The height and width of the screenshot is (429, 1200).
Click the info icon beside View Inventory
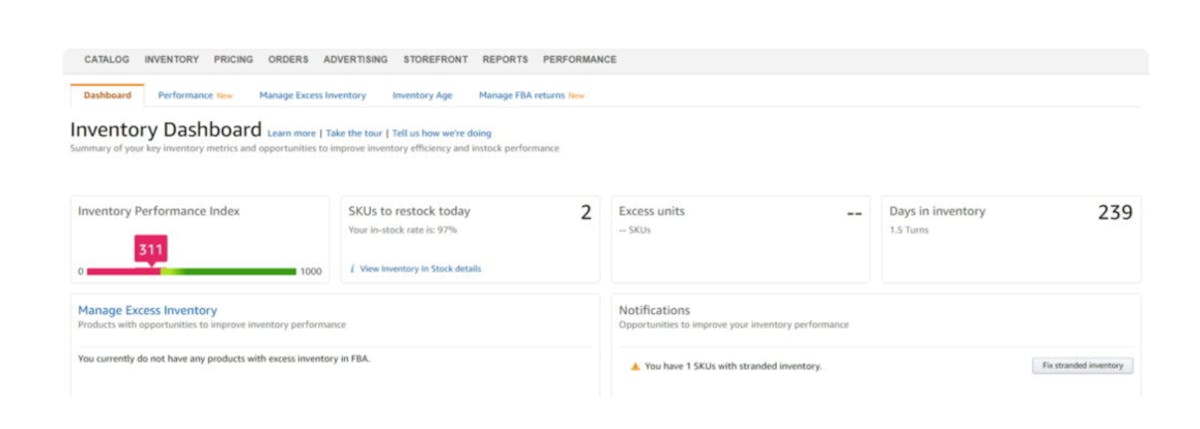point(352,269)
